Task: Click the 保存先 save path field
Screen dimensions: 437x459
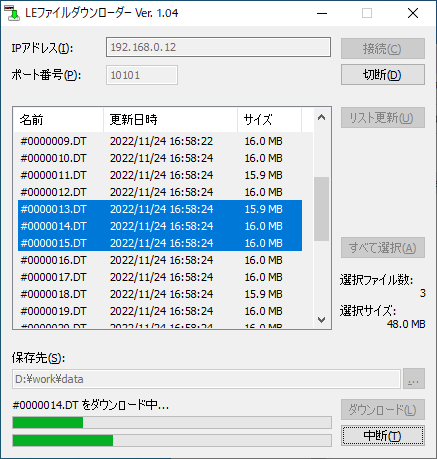Action: pyautogui.click(x=206, y=379)
